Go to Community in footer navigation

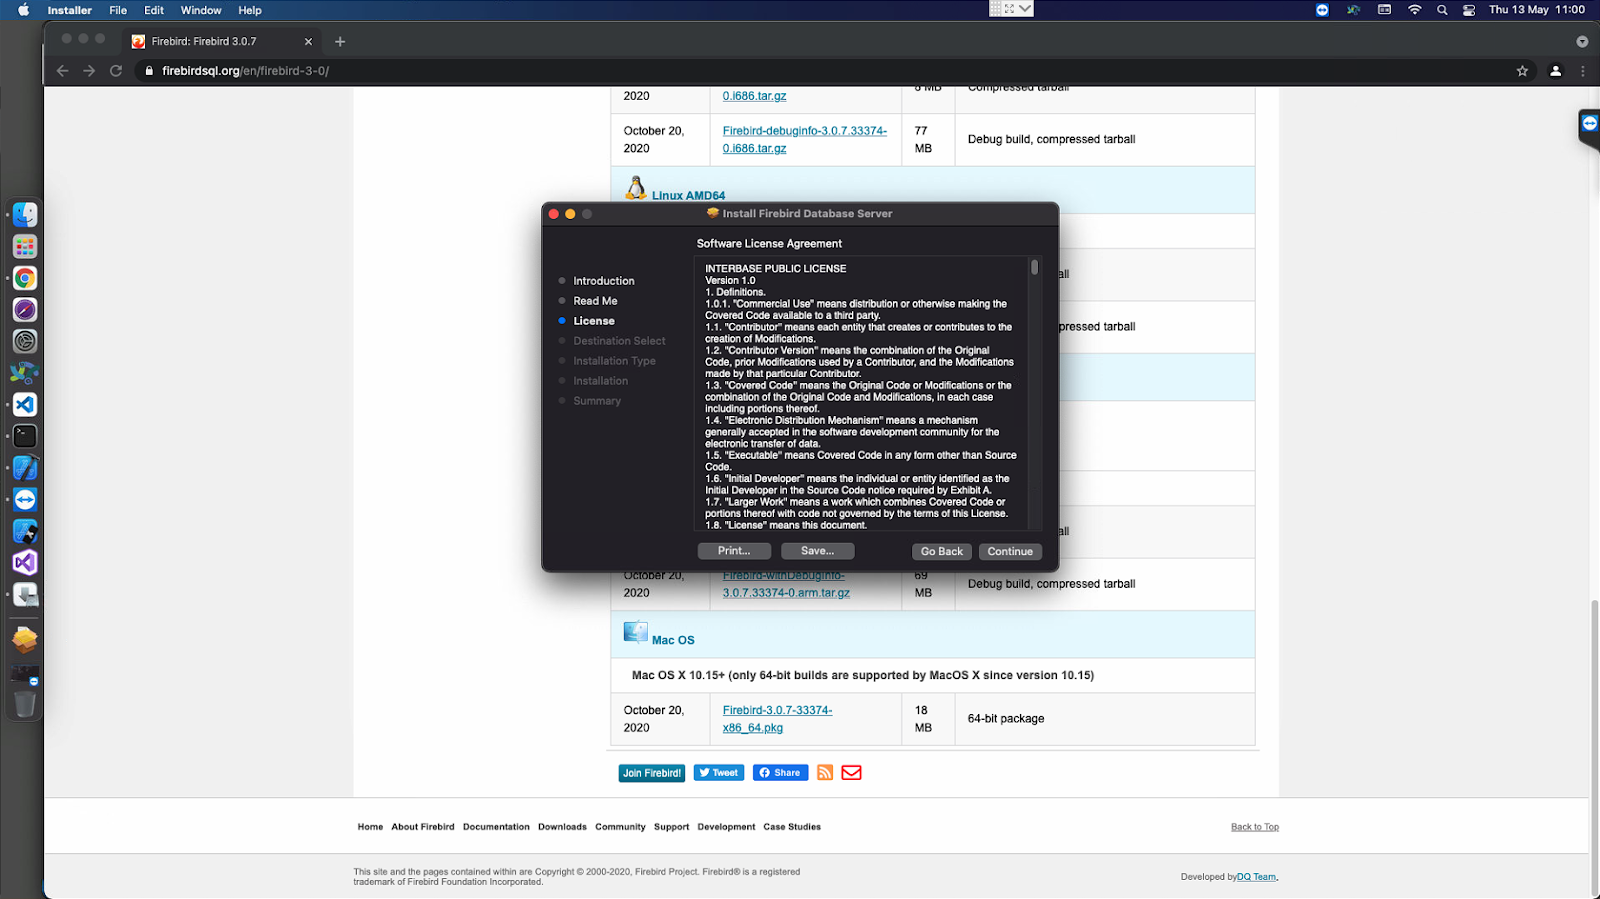pyautogui.click(x=620, y=827)
